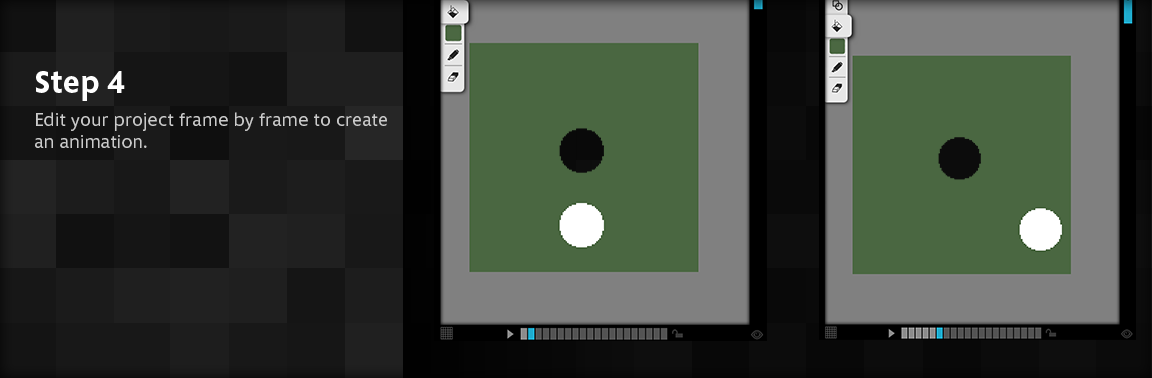Toggle the grid icon in right editor
This screenshot has width=1152, height=378.
831,333
